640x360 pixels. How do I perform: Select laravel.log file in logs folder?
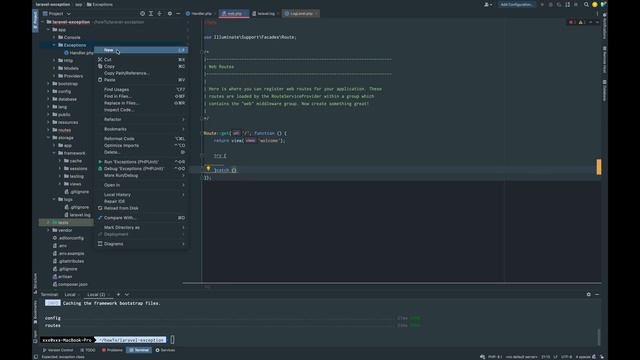(x=79, y=215)
